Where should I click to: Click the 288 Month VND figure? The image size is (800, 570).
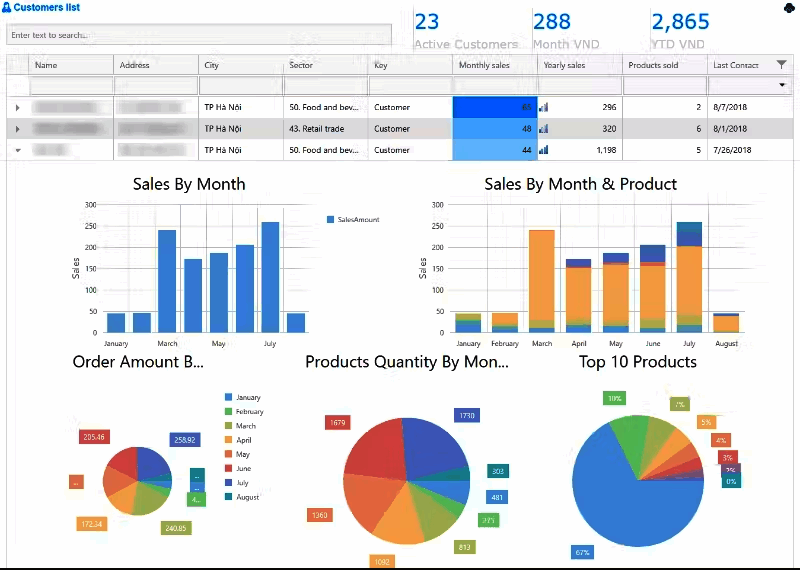(552, 21)
